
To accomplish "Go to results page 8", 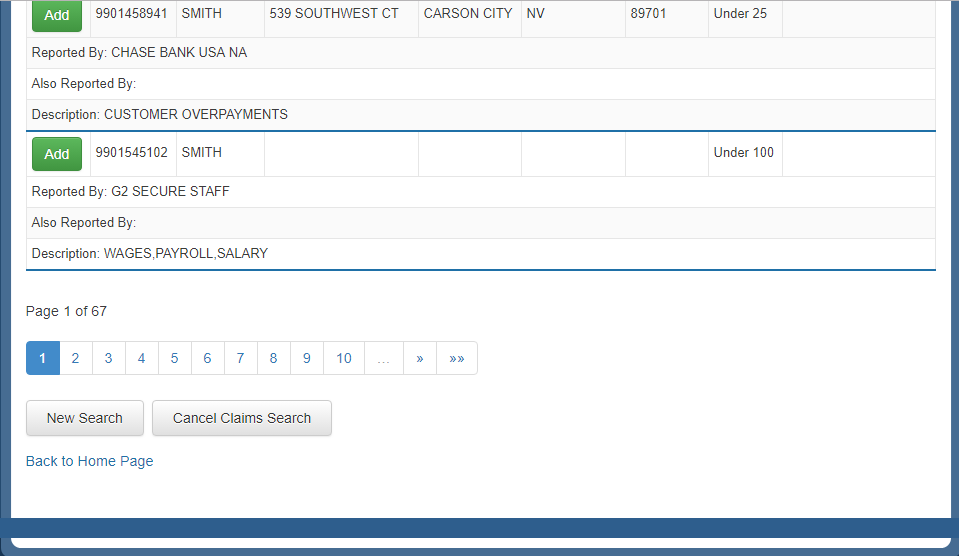I will click(x=273, y=358).
